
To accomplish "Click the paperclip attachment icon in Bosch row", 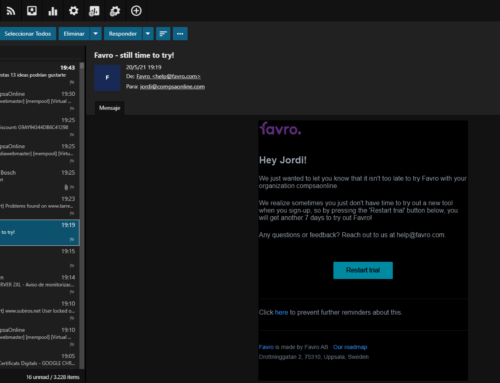I will 66,187.
